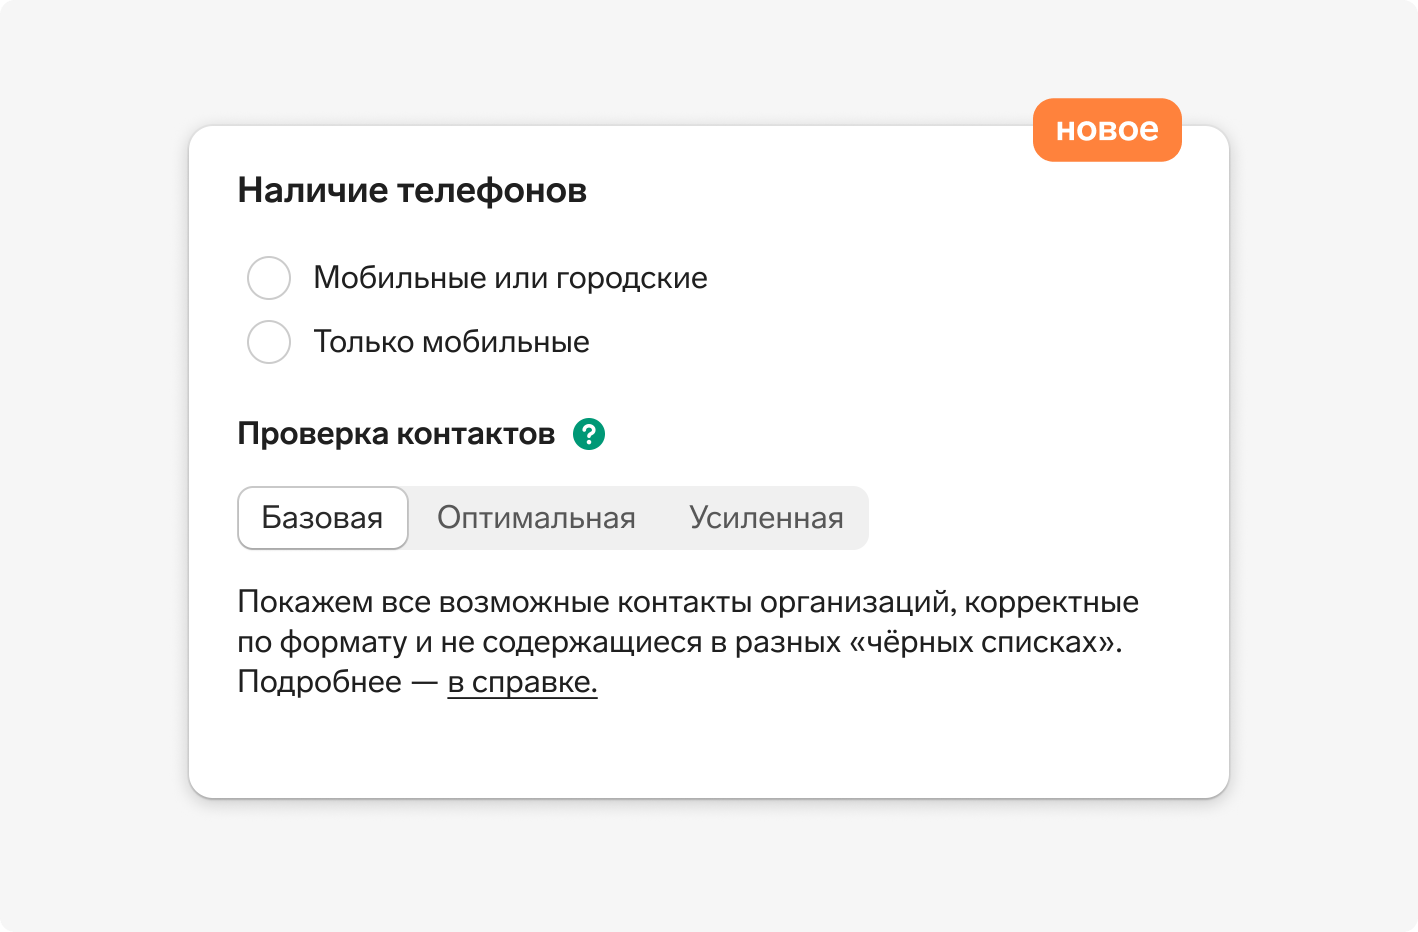This screenshot has width=1418, height=932.
Task: Click the Проверка контактов heading
Action: pos(396,434)
